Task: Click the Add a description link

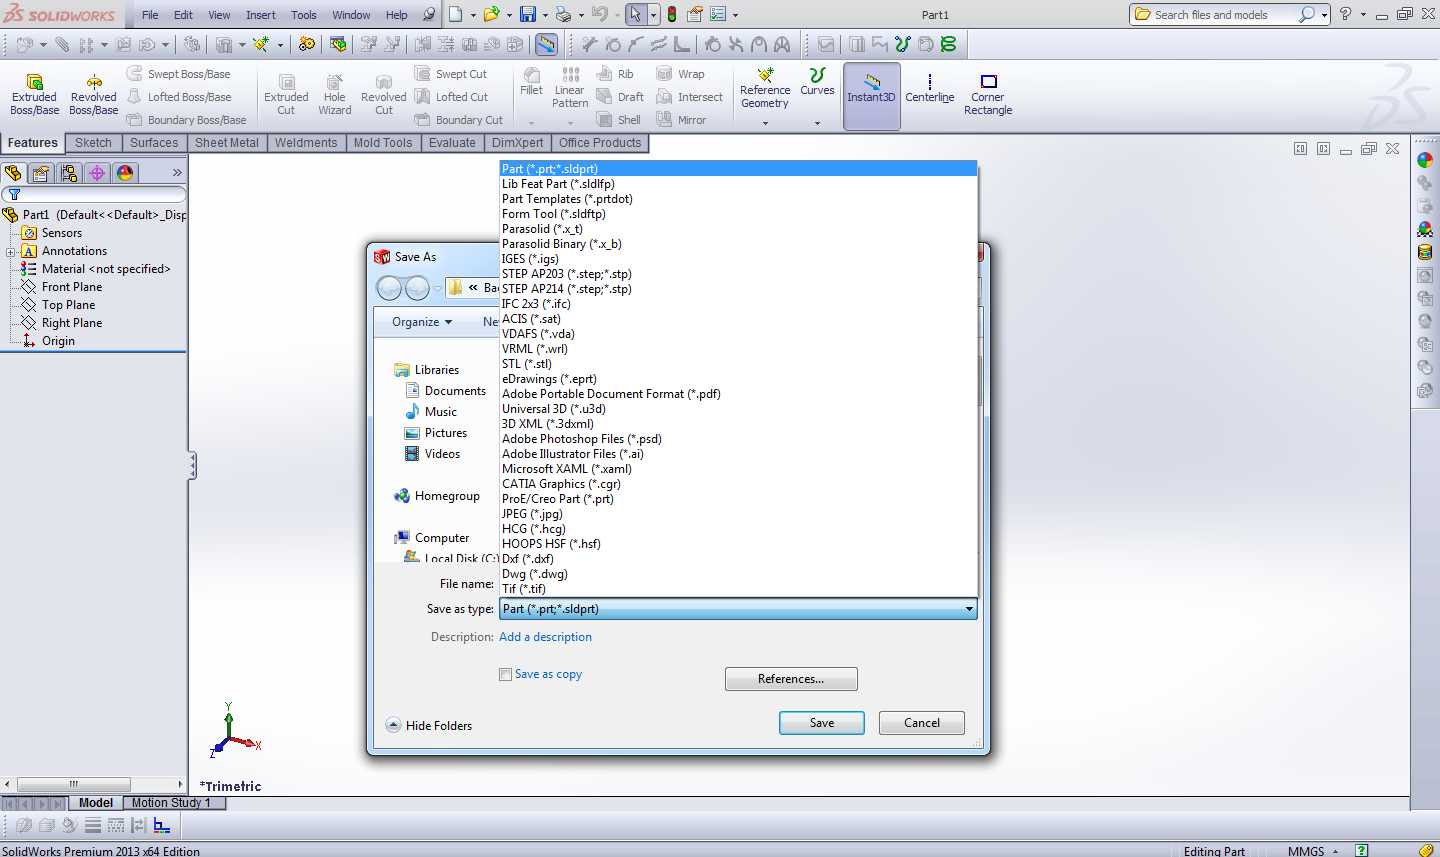Action: [x=545, y=637]
